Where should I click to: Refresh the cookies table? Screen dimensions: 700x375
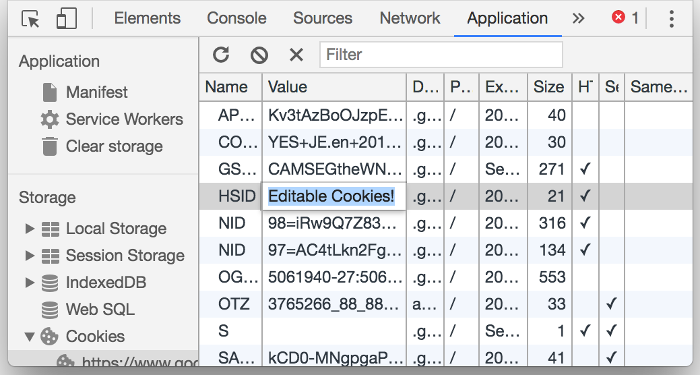(x=221, y=54)
